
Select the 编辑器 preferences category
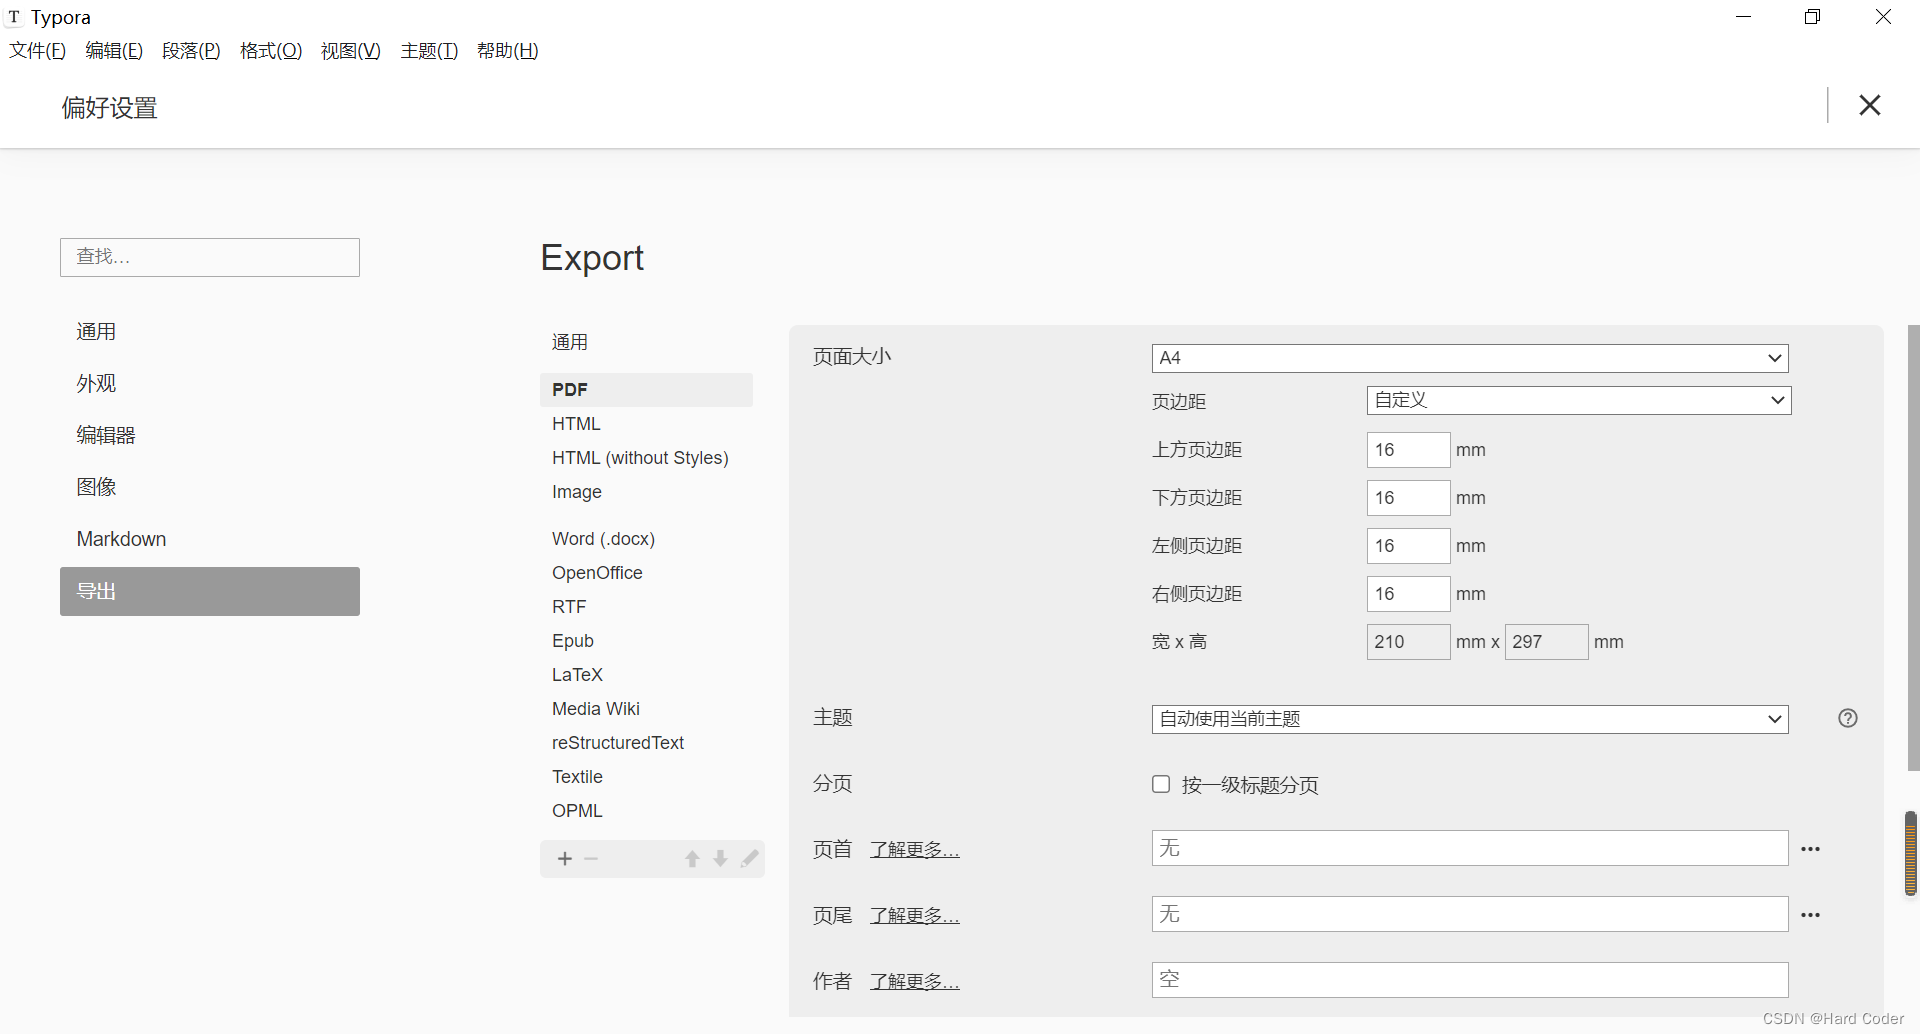click(210, 435)
